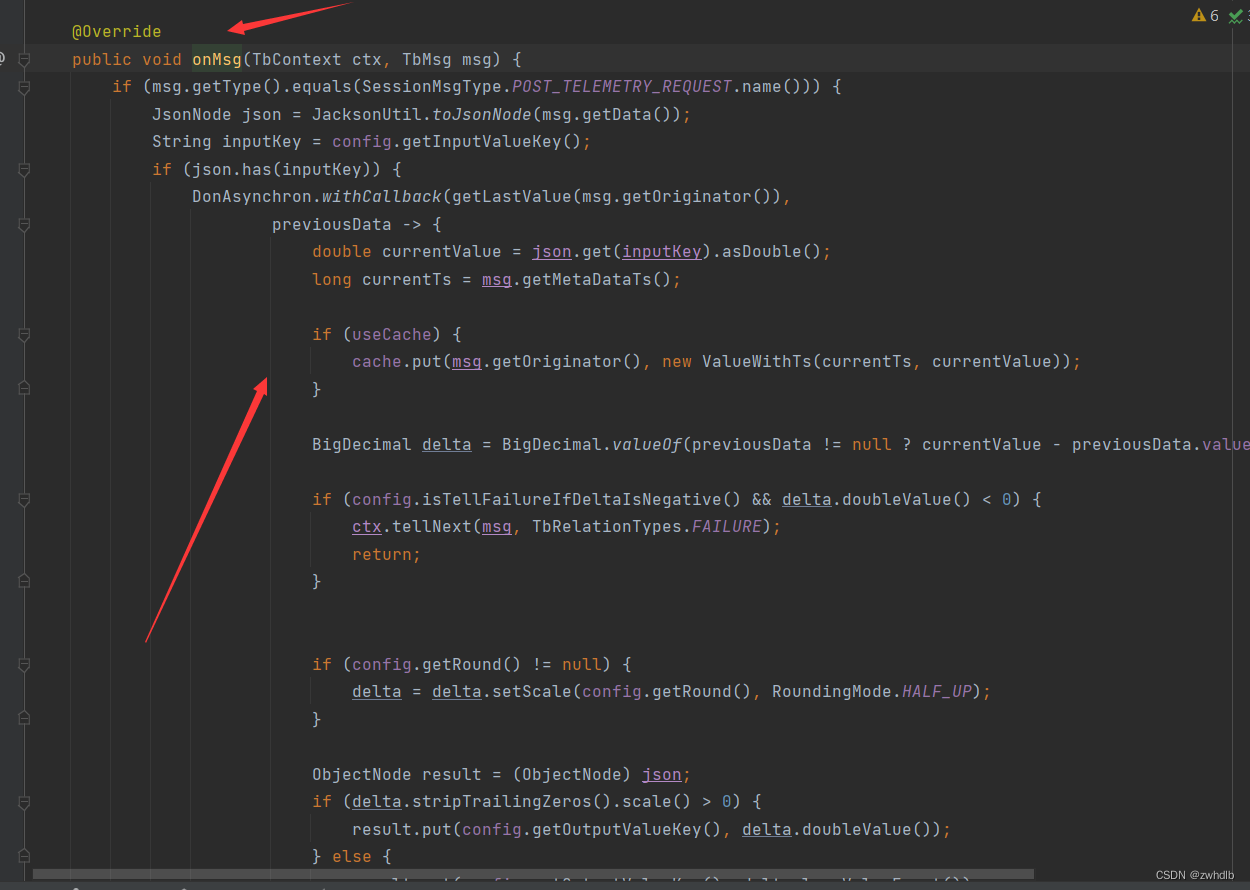1250x890 pixels.
Task: Collapse the fold at 'if (delta.stripTrailingZeros()' line
Action: tap(24, 801)
